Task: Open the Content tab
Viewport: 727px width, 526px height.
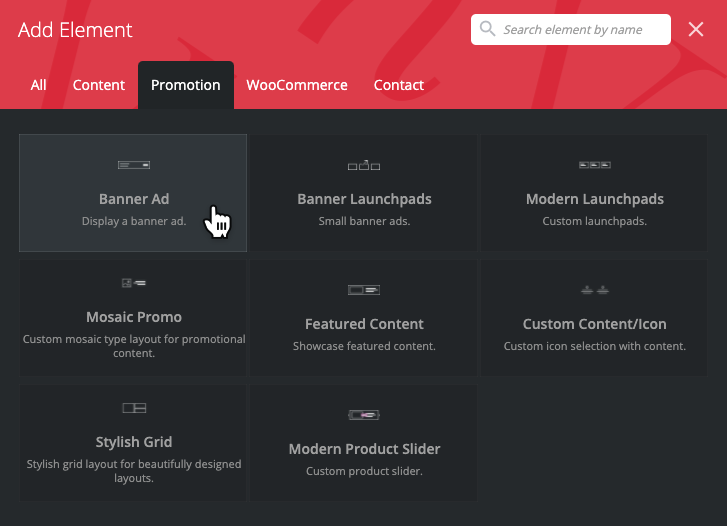Action: click(x=99, y=85)
